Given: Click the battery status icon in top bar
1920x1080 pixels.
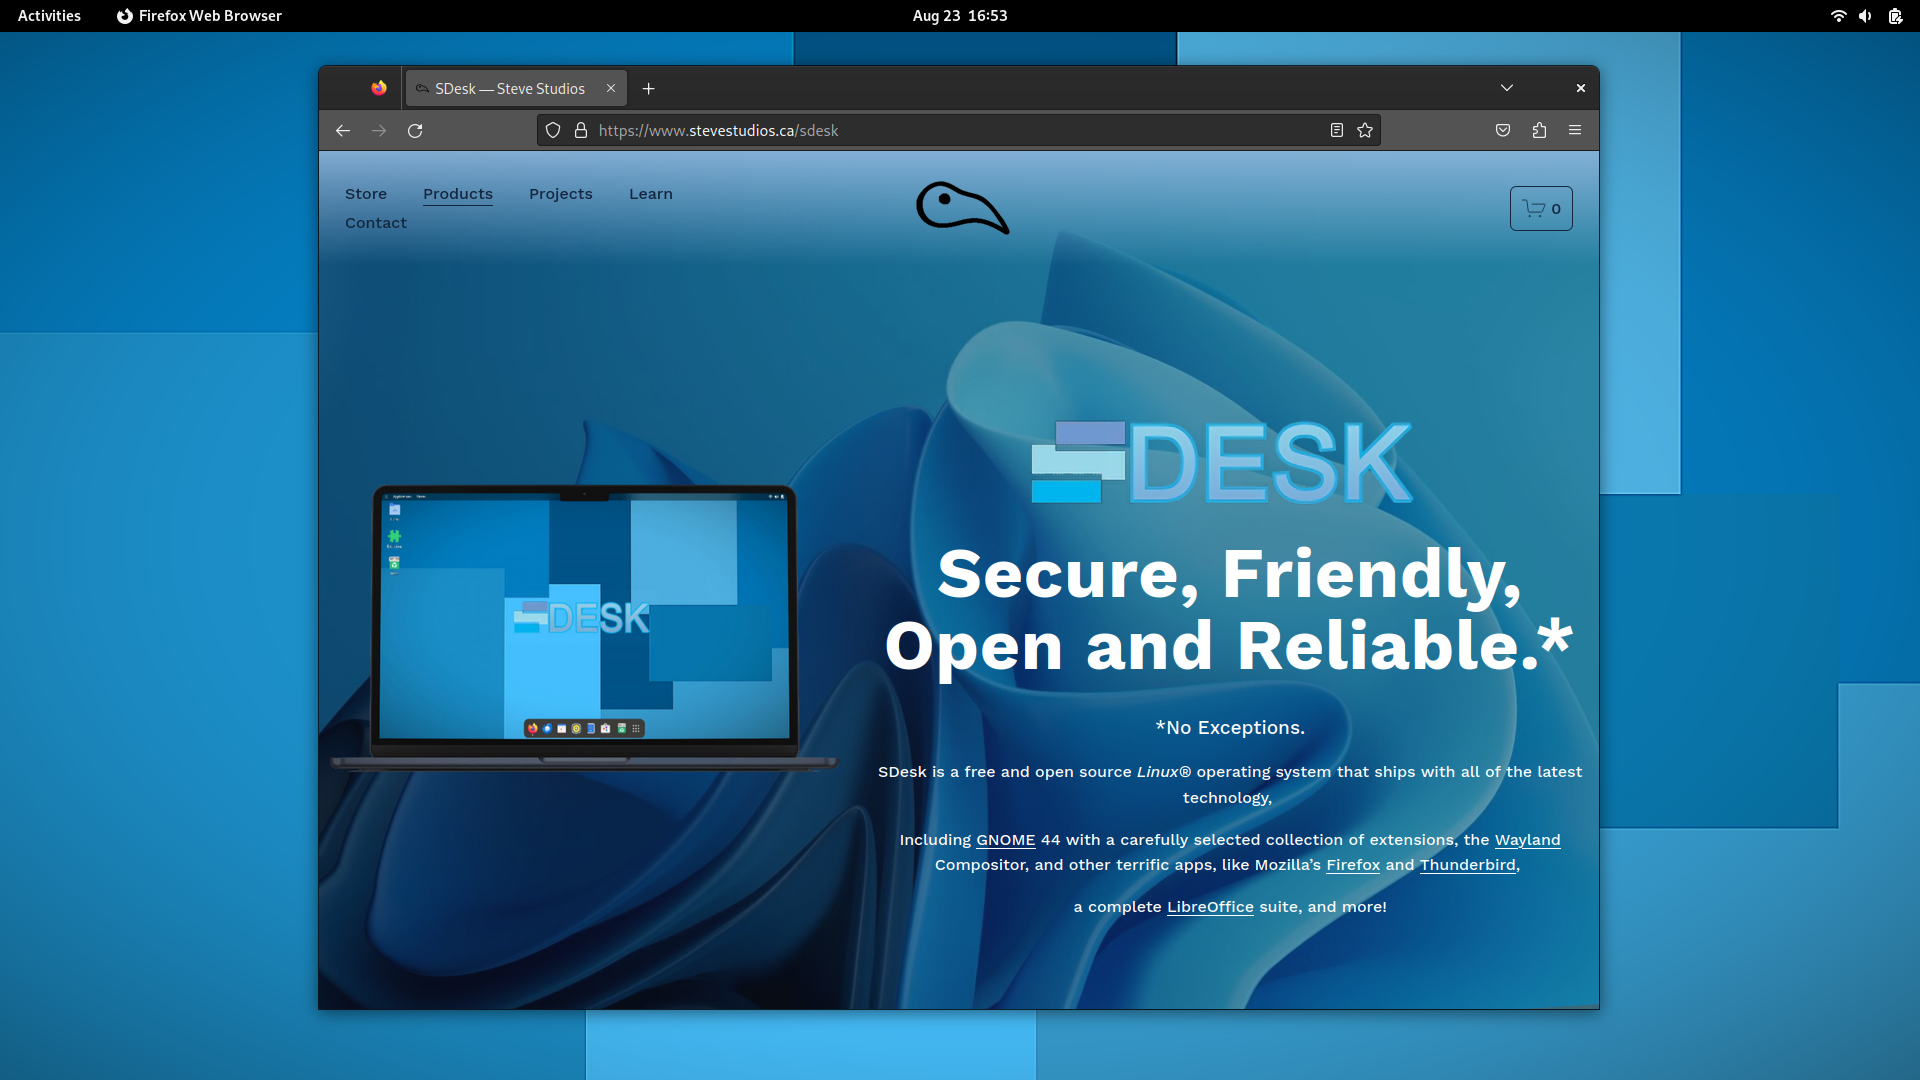Looking at the screenshot, I should (x=1895, y=16).
